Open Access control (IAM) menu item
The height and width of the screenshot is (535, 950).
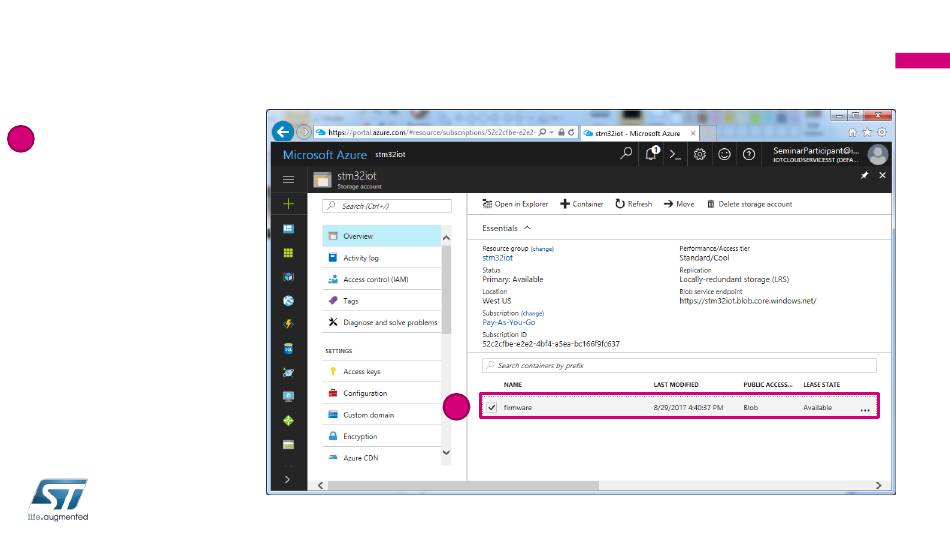click(x=382, y=279)
